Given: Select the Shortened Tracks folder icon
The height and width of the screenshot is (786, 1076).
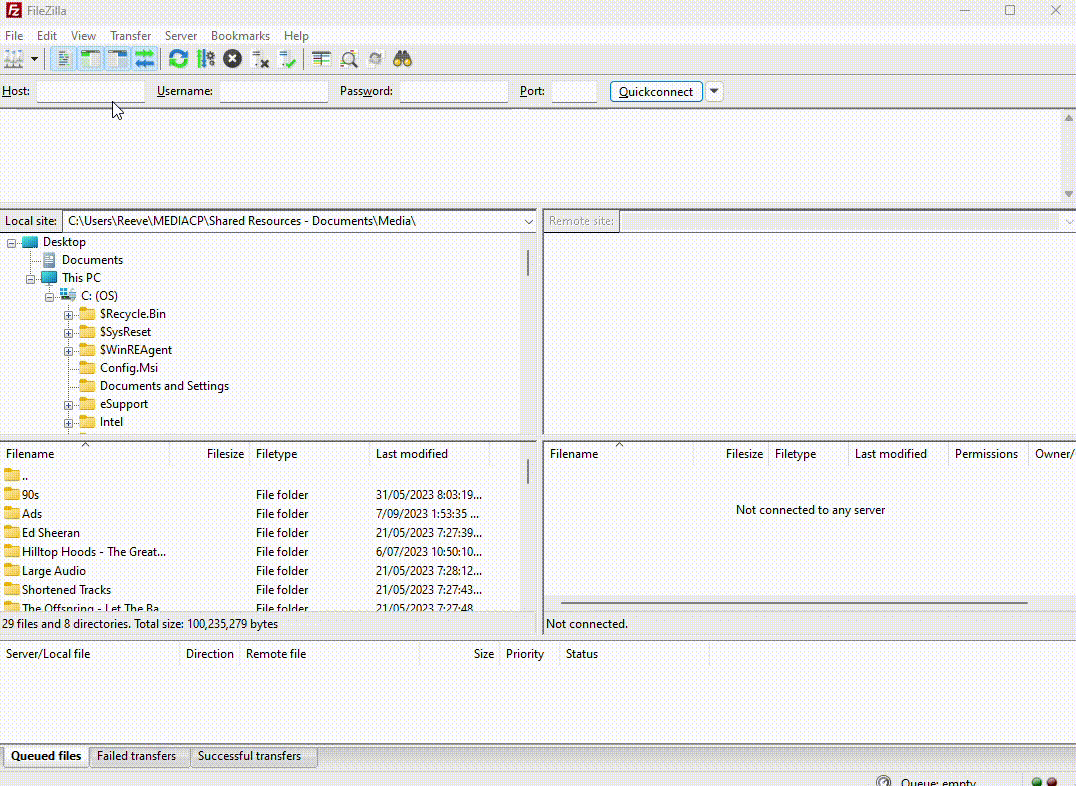Looking at the screenshot, I should (12, 589).
